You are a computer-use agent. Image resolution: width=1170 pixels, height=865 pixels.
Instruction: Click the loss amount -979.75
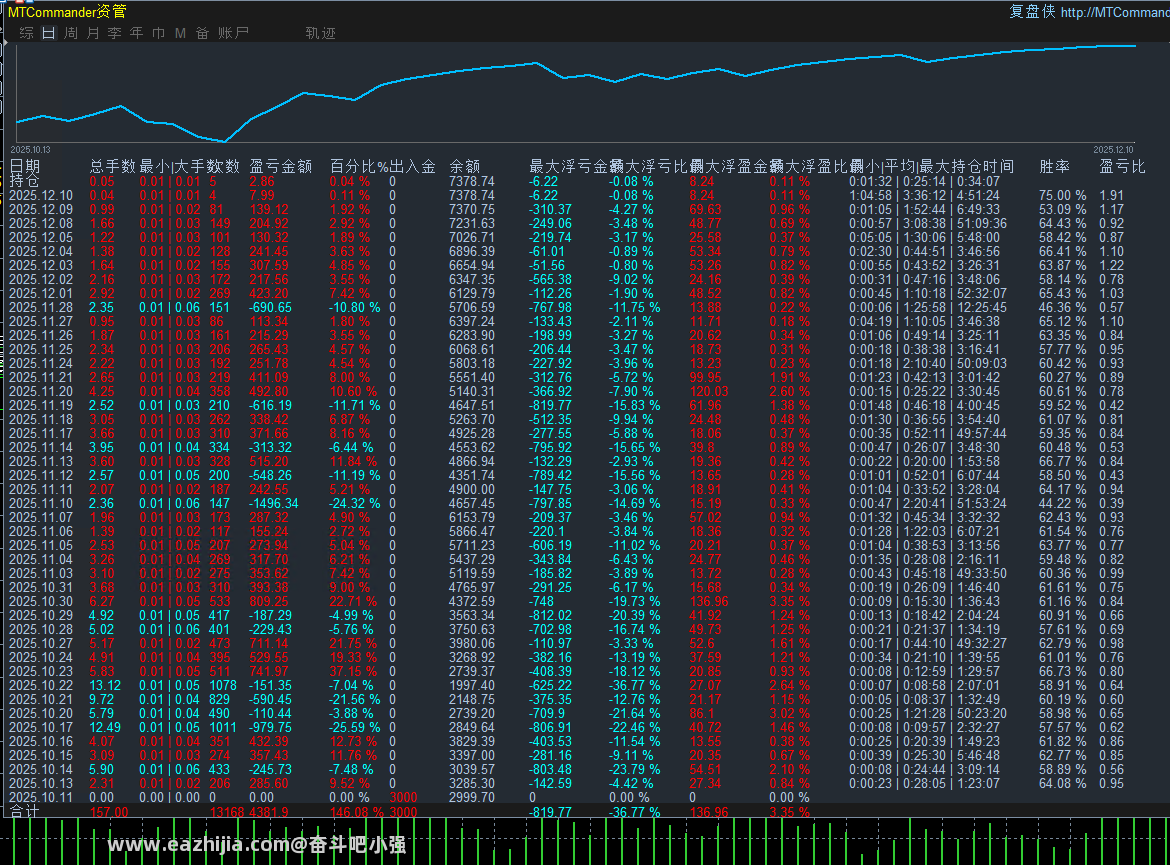(x=271, y=728)
